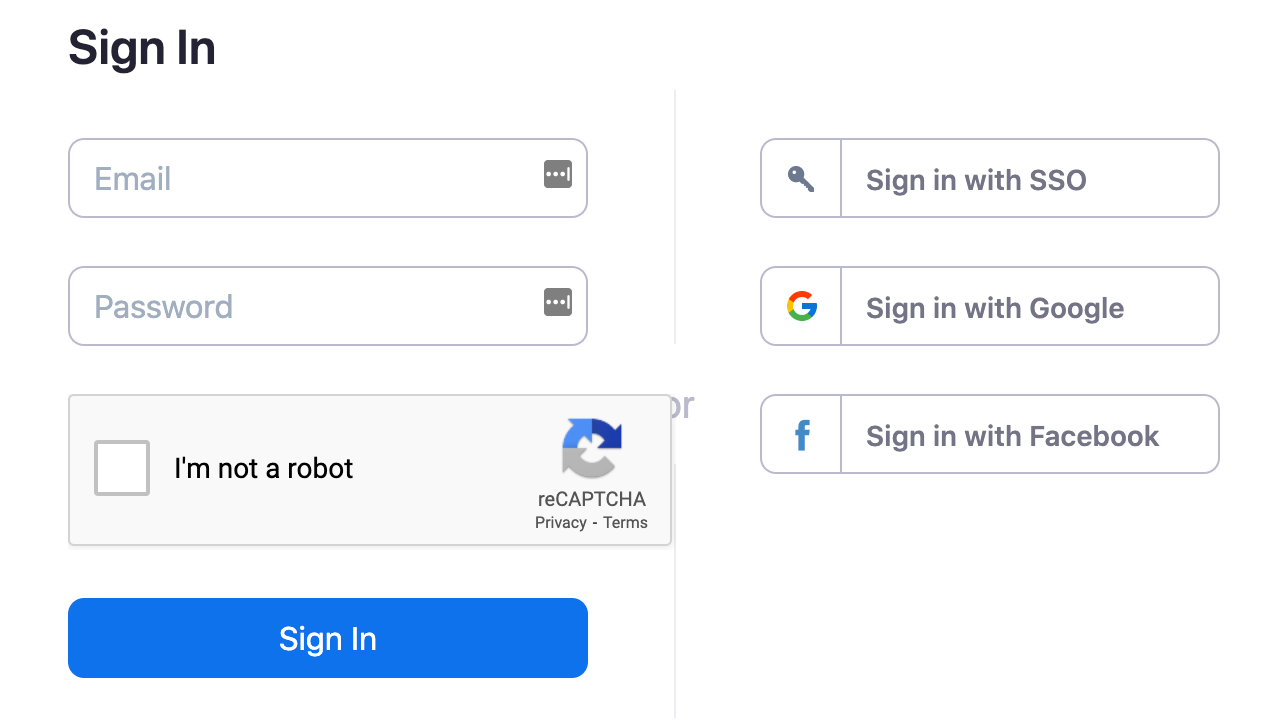This screenshot has height=722, width=1276.
Task: Choose Sign in with Google
Action: click(x=990, y=306)
